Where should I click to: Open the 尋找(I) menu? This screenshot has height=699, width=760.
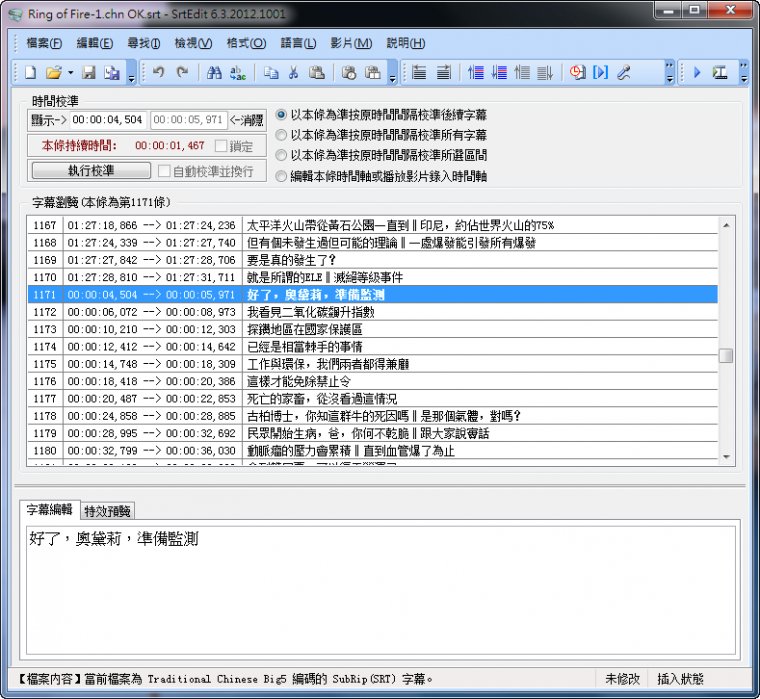143,43
